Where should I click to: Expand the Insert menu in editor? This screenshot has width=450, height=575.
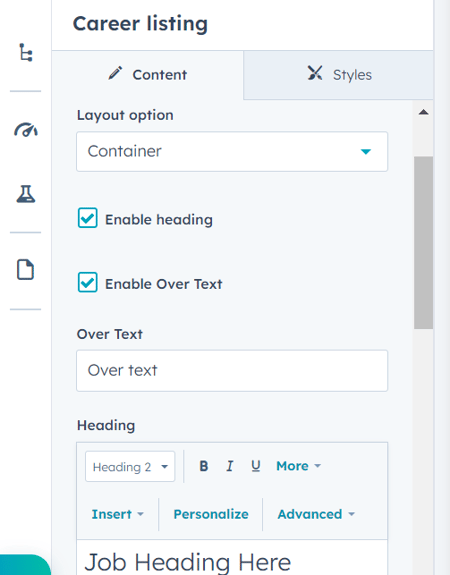[x=117, y=514]
